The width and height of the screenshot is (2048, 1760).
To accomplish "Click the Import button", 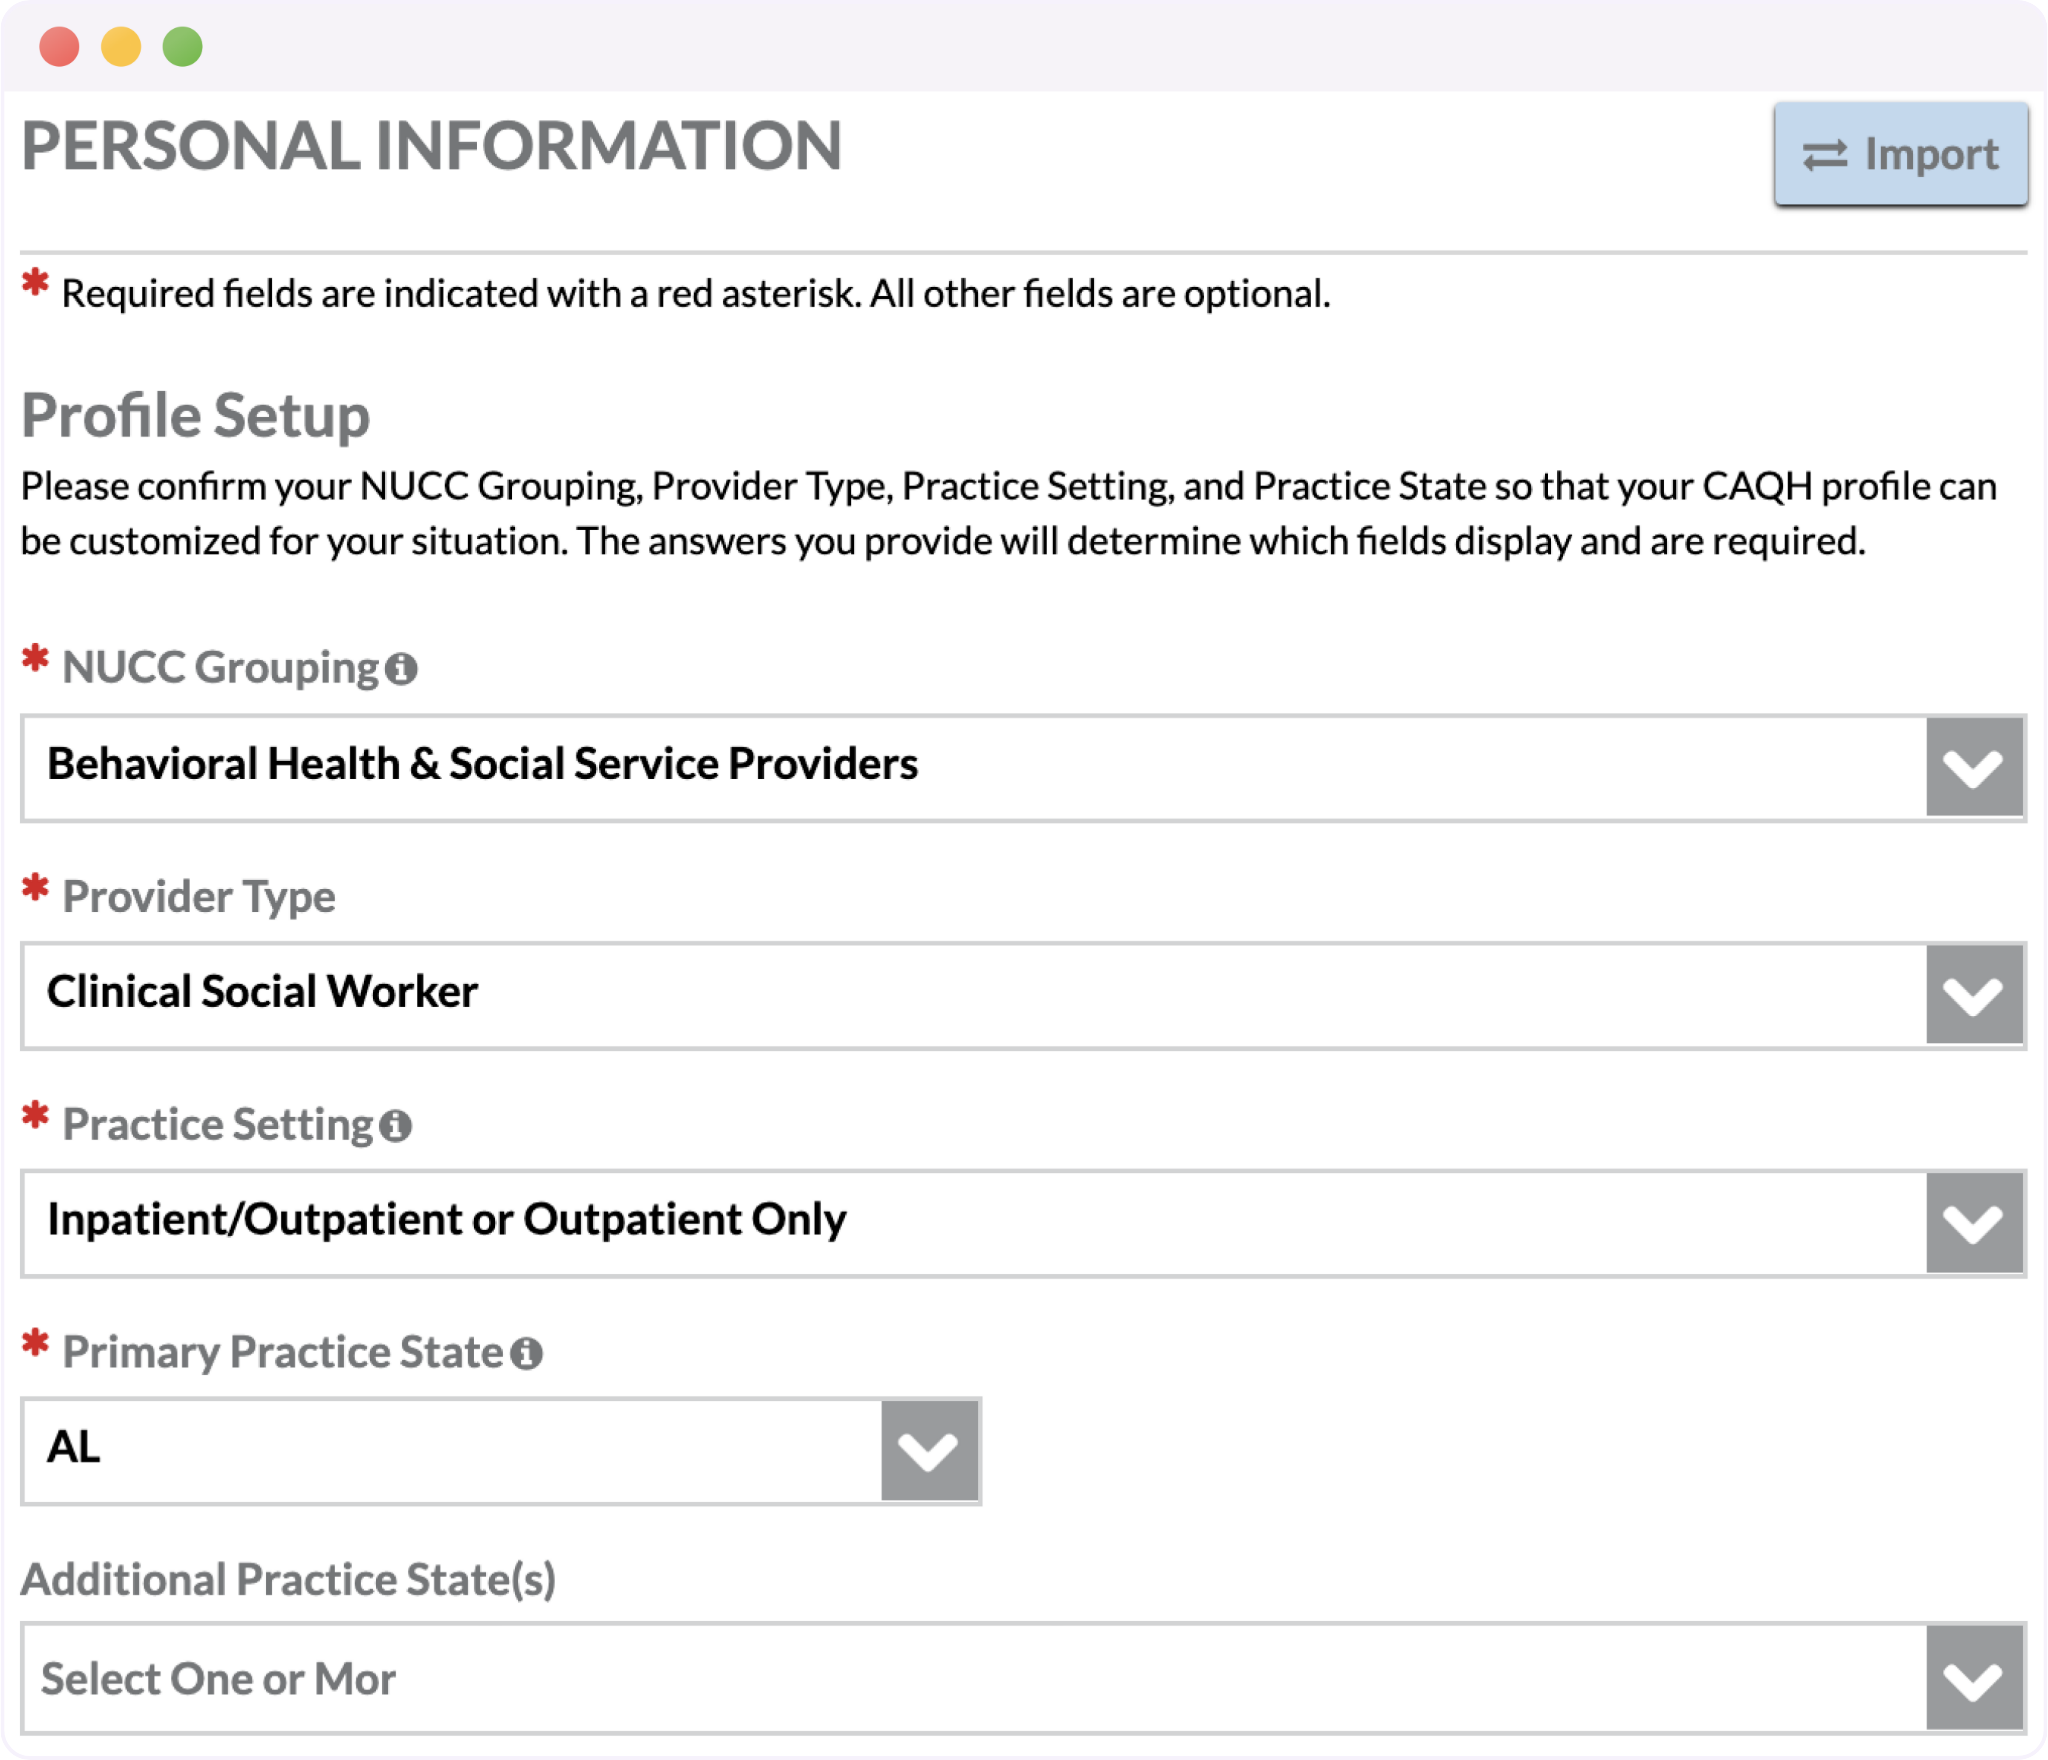I will coord(1901,154).
